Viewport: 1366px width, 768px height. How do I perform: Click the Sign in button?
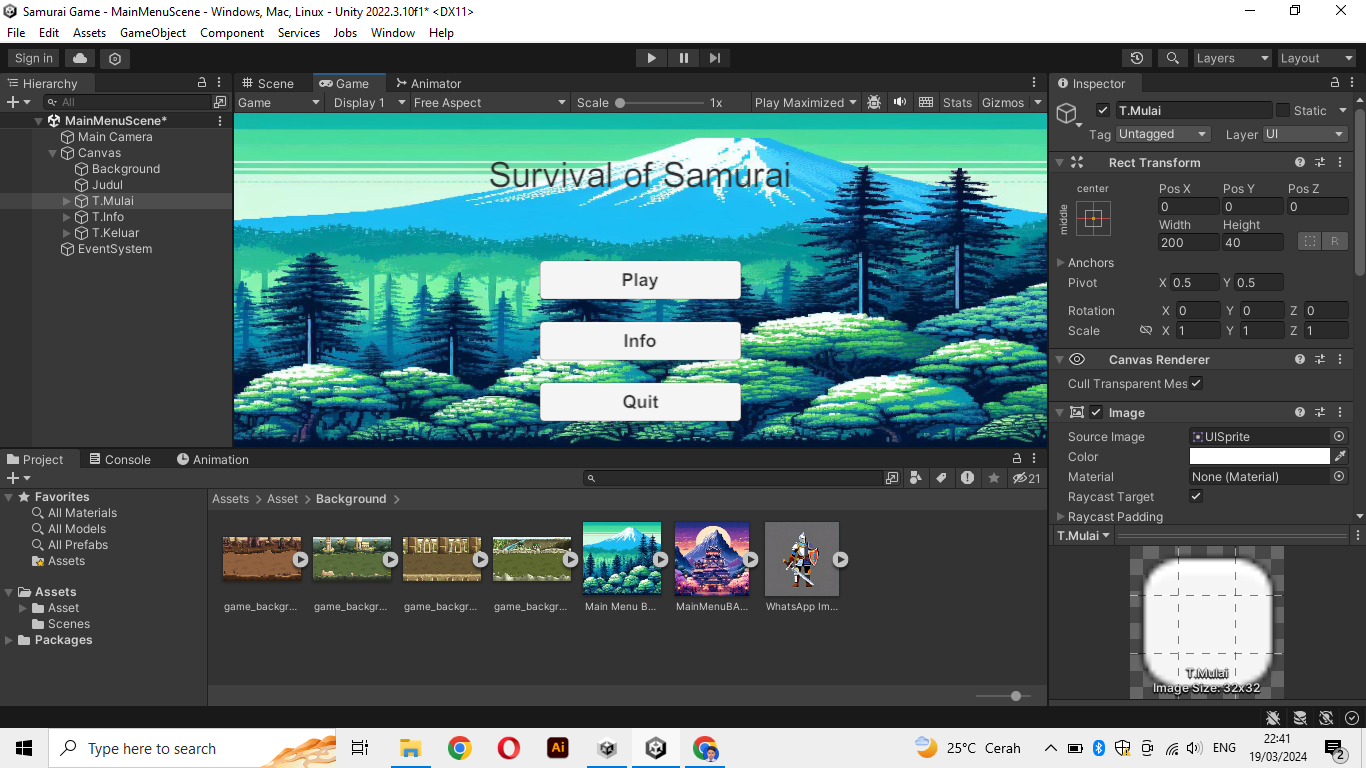(32, 57)
